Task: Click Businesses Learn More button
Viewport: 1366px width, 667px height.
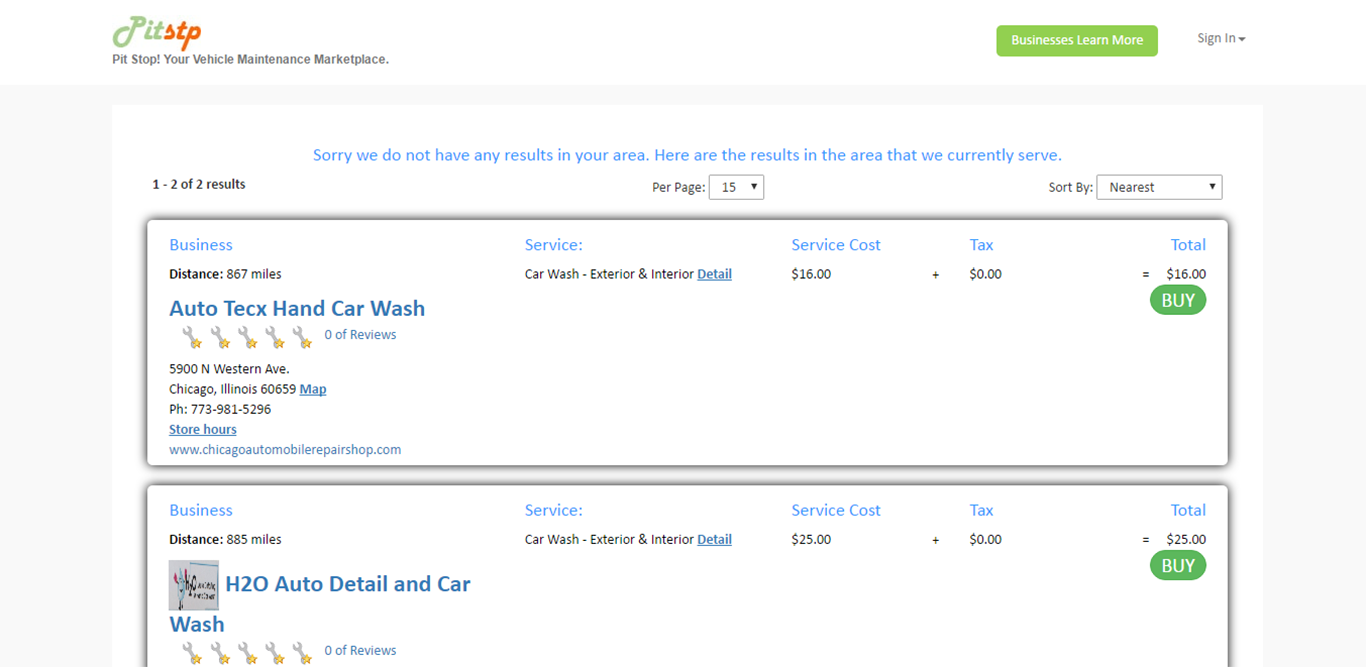Action: click(x=1076, y=40)
